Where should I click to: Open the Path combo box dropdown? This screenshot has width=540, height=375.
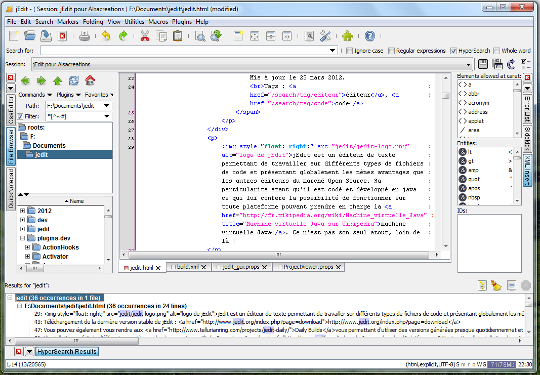(107, 106)
